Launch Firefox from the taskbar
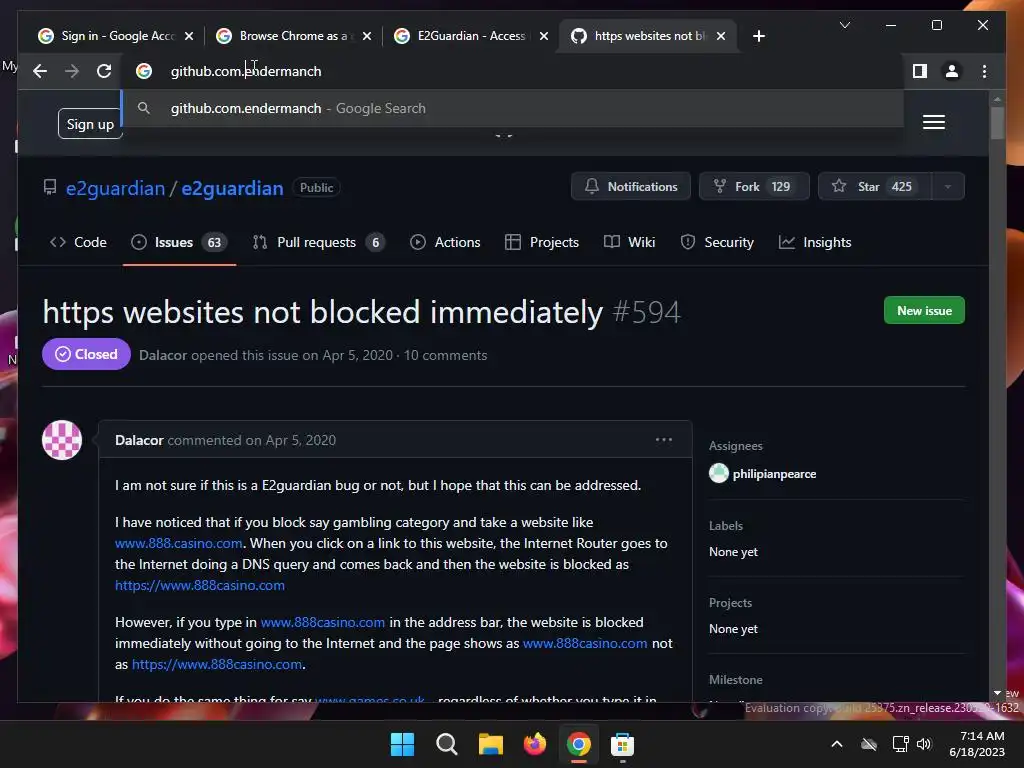The height and width of the screenshot is (768, 1024). (x=535, y=744)
